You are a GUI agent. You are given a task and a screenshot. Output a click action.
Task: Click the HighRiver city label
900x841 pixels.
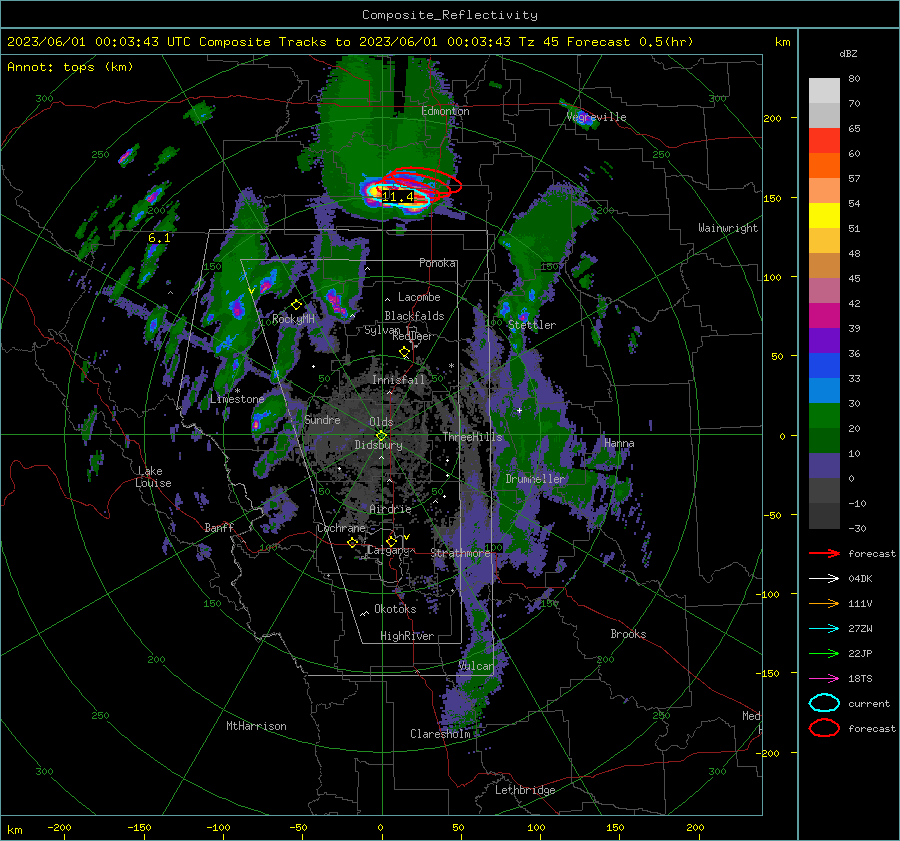[407, 636]
